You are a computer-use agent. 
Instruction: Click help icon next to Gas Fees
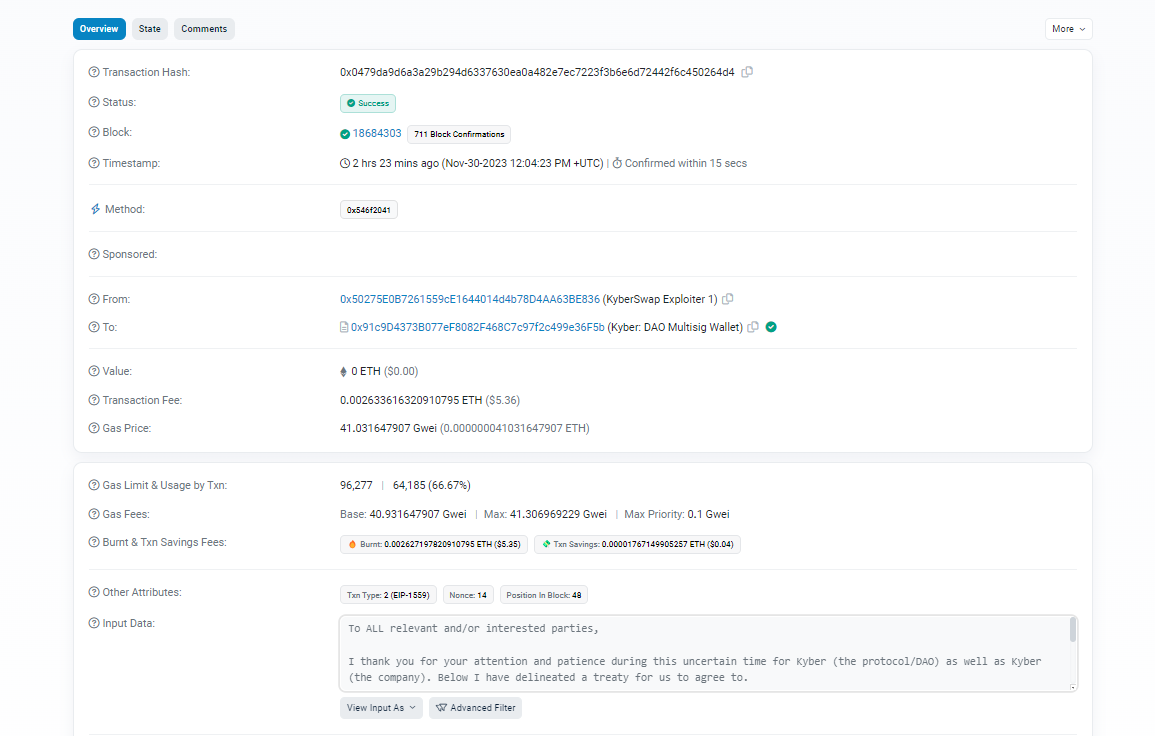click(94, 514)
